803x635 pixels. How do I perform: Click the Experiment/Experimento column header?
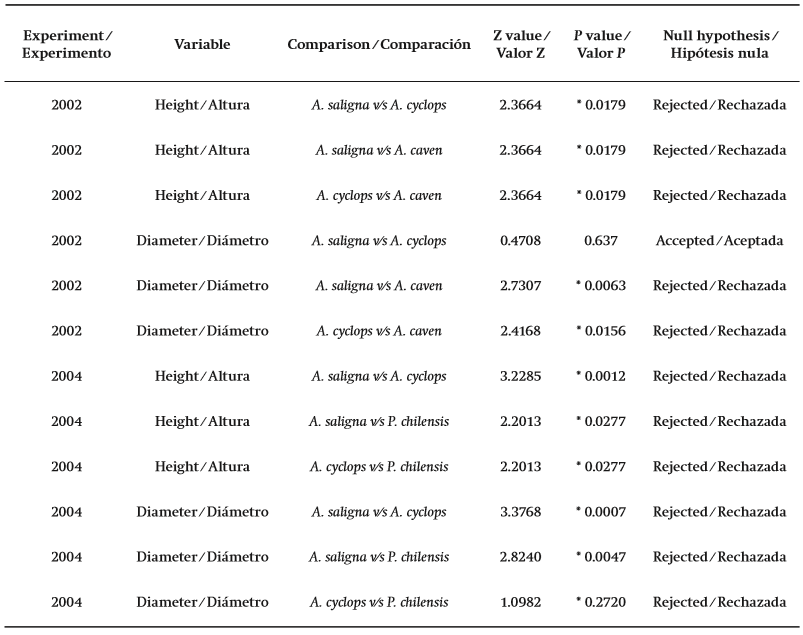(x=66, y=44)
